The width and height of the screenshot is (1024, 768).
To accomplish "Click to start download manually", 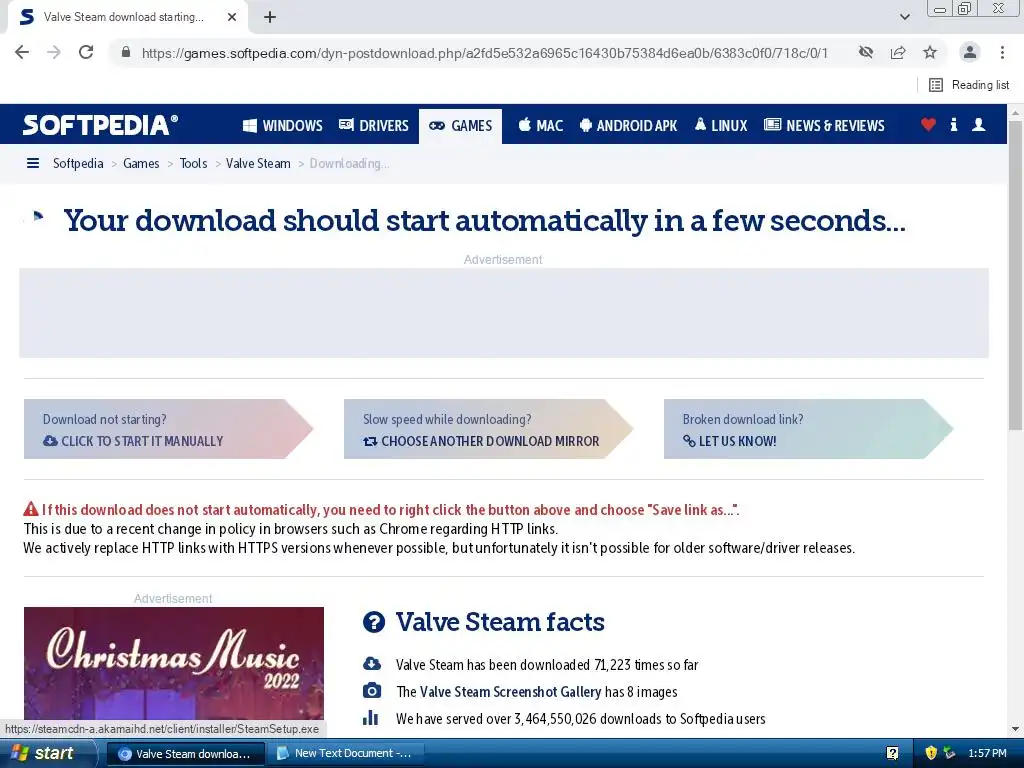I will coord(168,429).
